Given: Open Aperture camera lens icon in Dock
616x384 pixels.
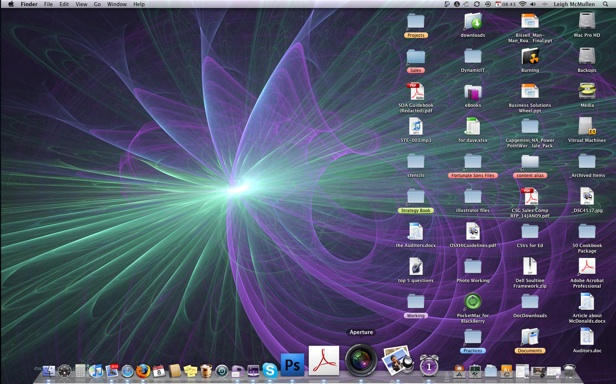Looking at the screenshot, I should tap(361, 360).
